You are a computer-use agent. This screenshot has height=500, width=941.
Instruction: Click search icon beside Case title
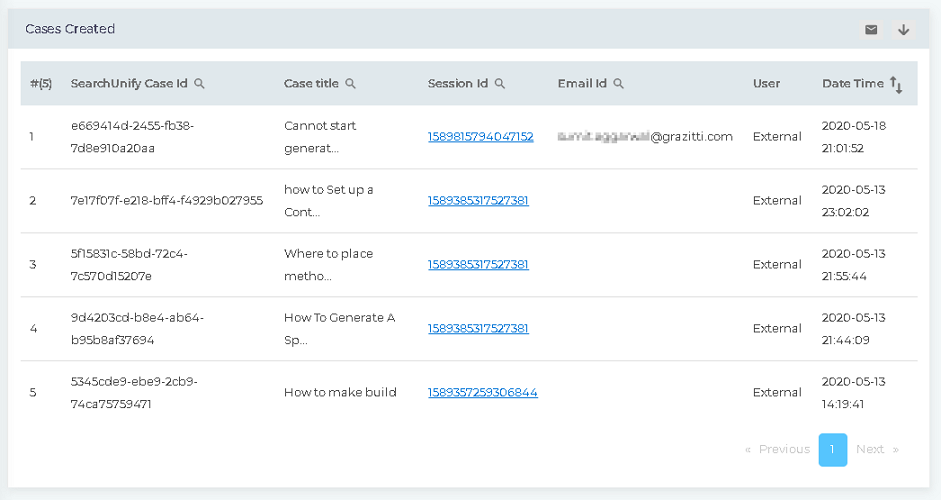coord(350,84)
